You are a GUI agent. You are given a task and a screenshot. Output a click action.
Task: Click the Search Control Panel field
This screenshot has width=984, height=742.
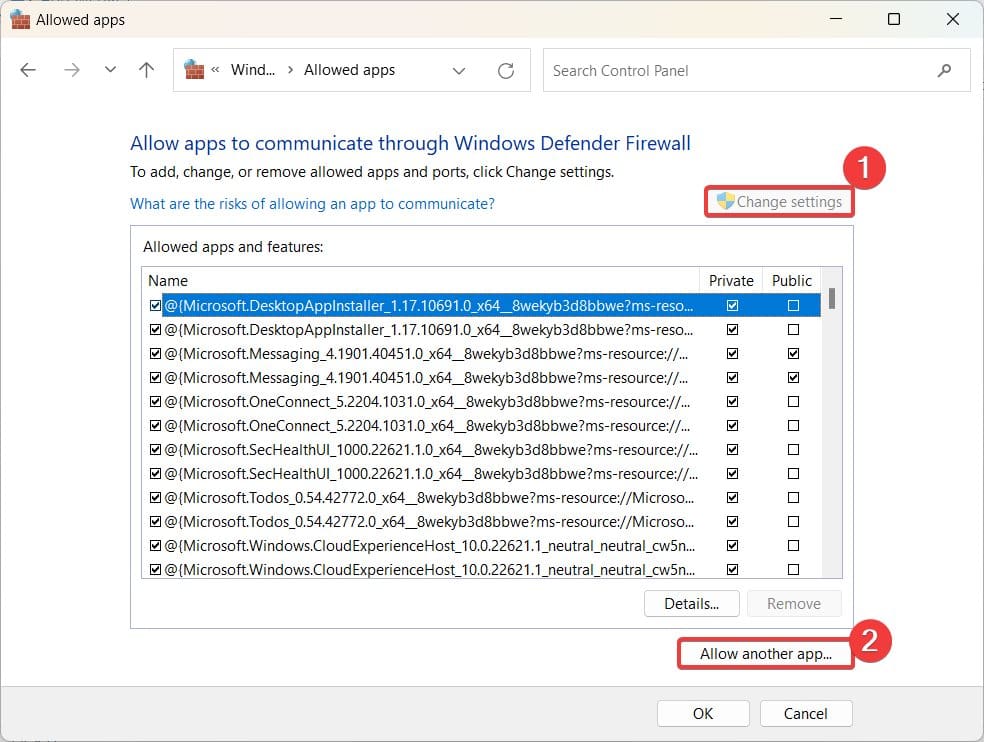pyautogui.click(x=740, y=71)
